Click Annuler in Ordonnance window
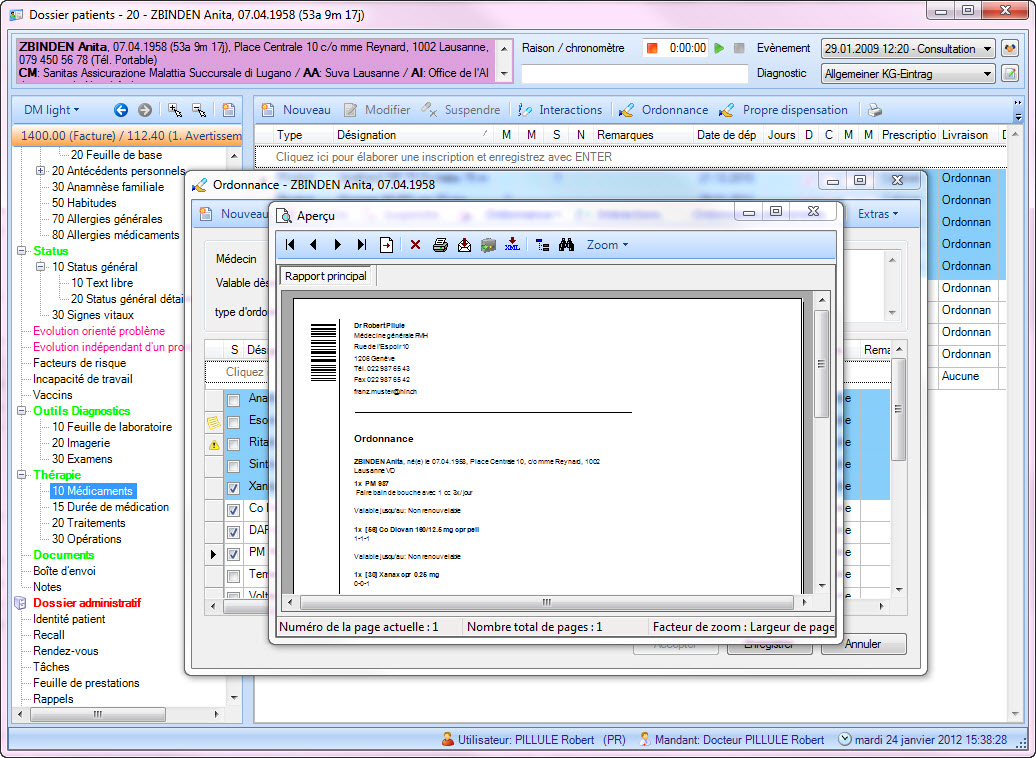The height and width of the screenshot is (758, 1036). coord(863,644)
